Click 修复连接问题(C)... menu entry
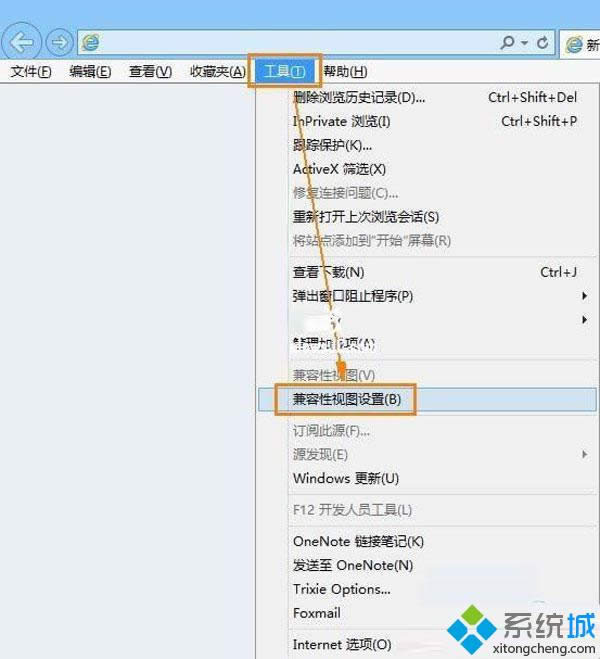 pyautogui.click(x=427, y=193)
